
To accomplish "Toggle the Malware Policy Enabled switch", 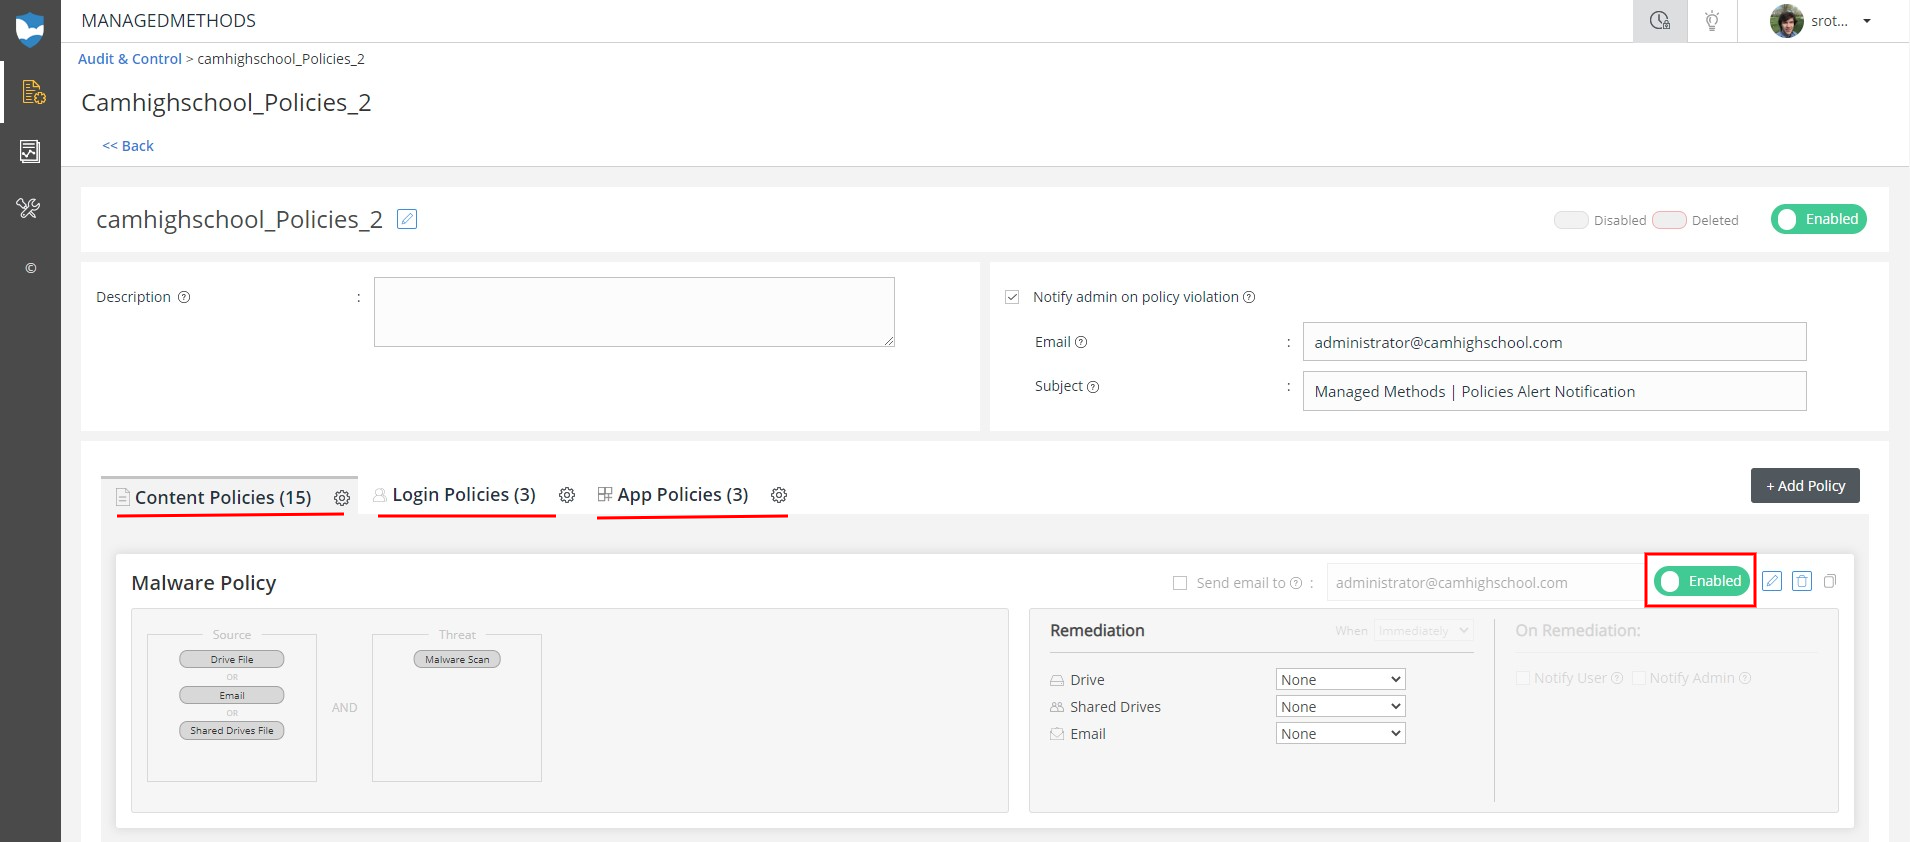I will tap(1701, 581).
